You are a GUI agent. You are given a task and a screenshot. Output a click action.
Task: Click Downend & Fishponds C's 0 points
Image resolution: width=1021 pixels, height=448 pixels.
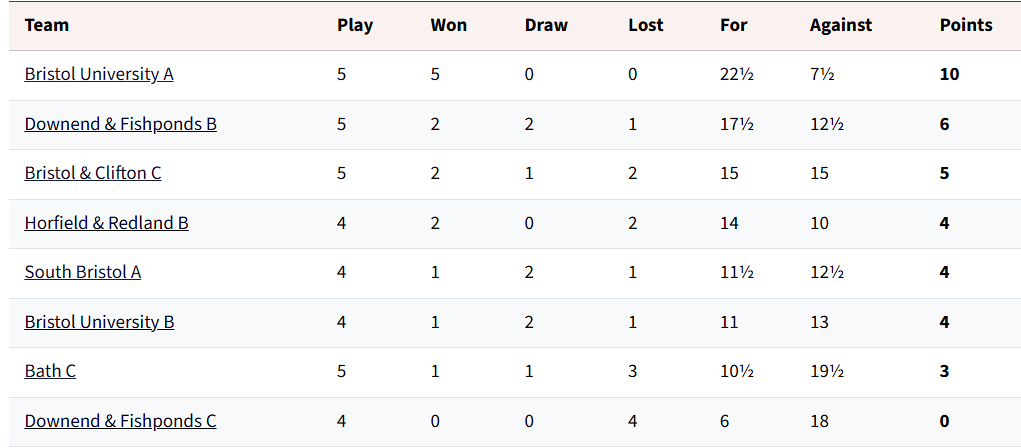pos(945,421)
